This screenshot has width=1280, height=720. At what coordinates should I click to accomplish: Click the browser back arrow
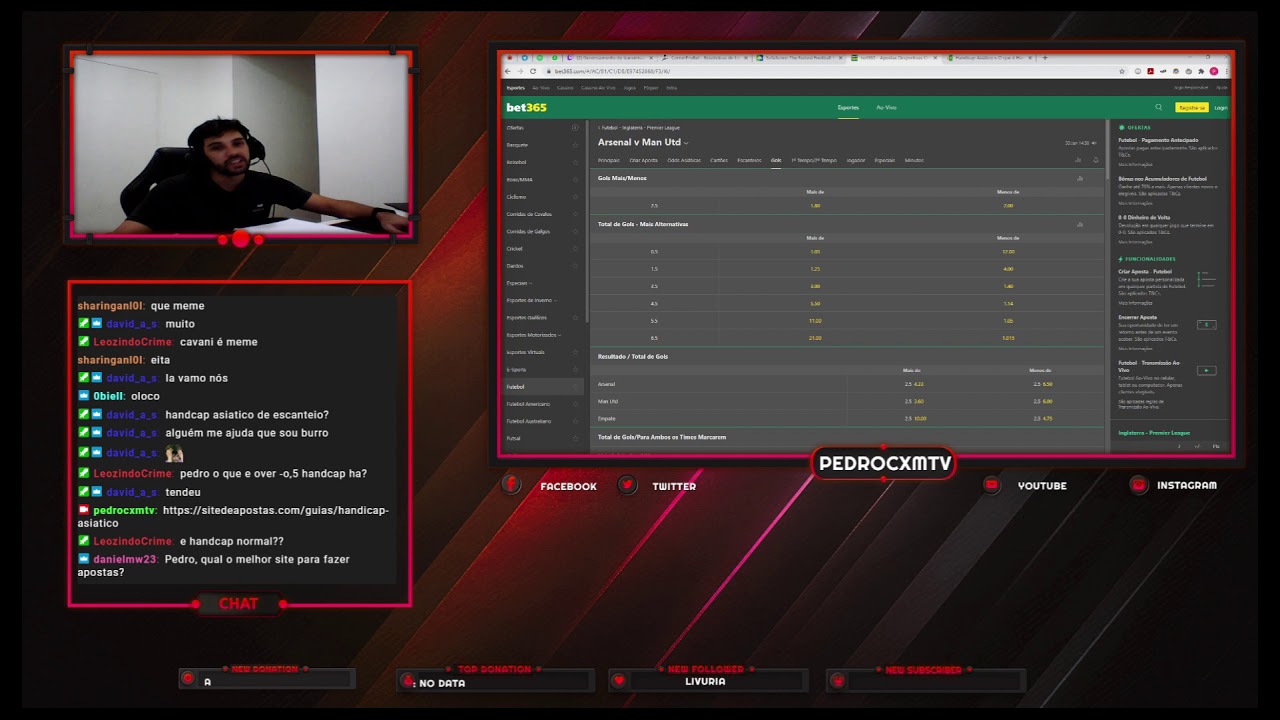(507, 71)
